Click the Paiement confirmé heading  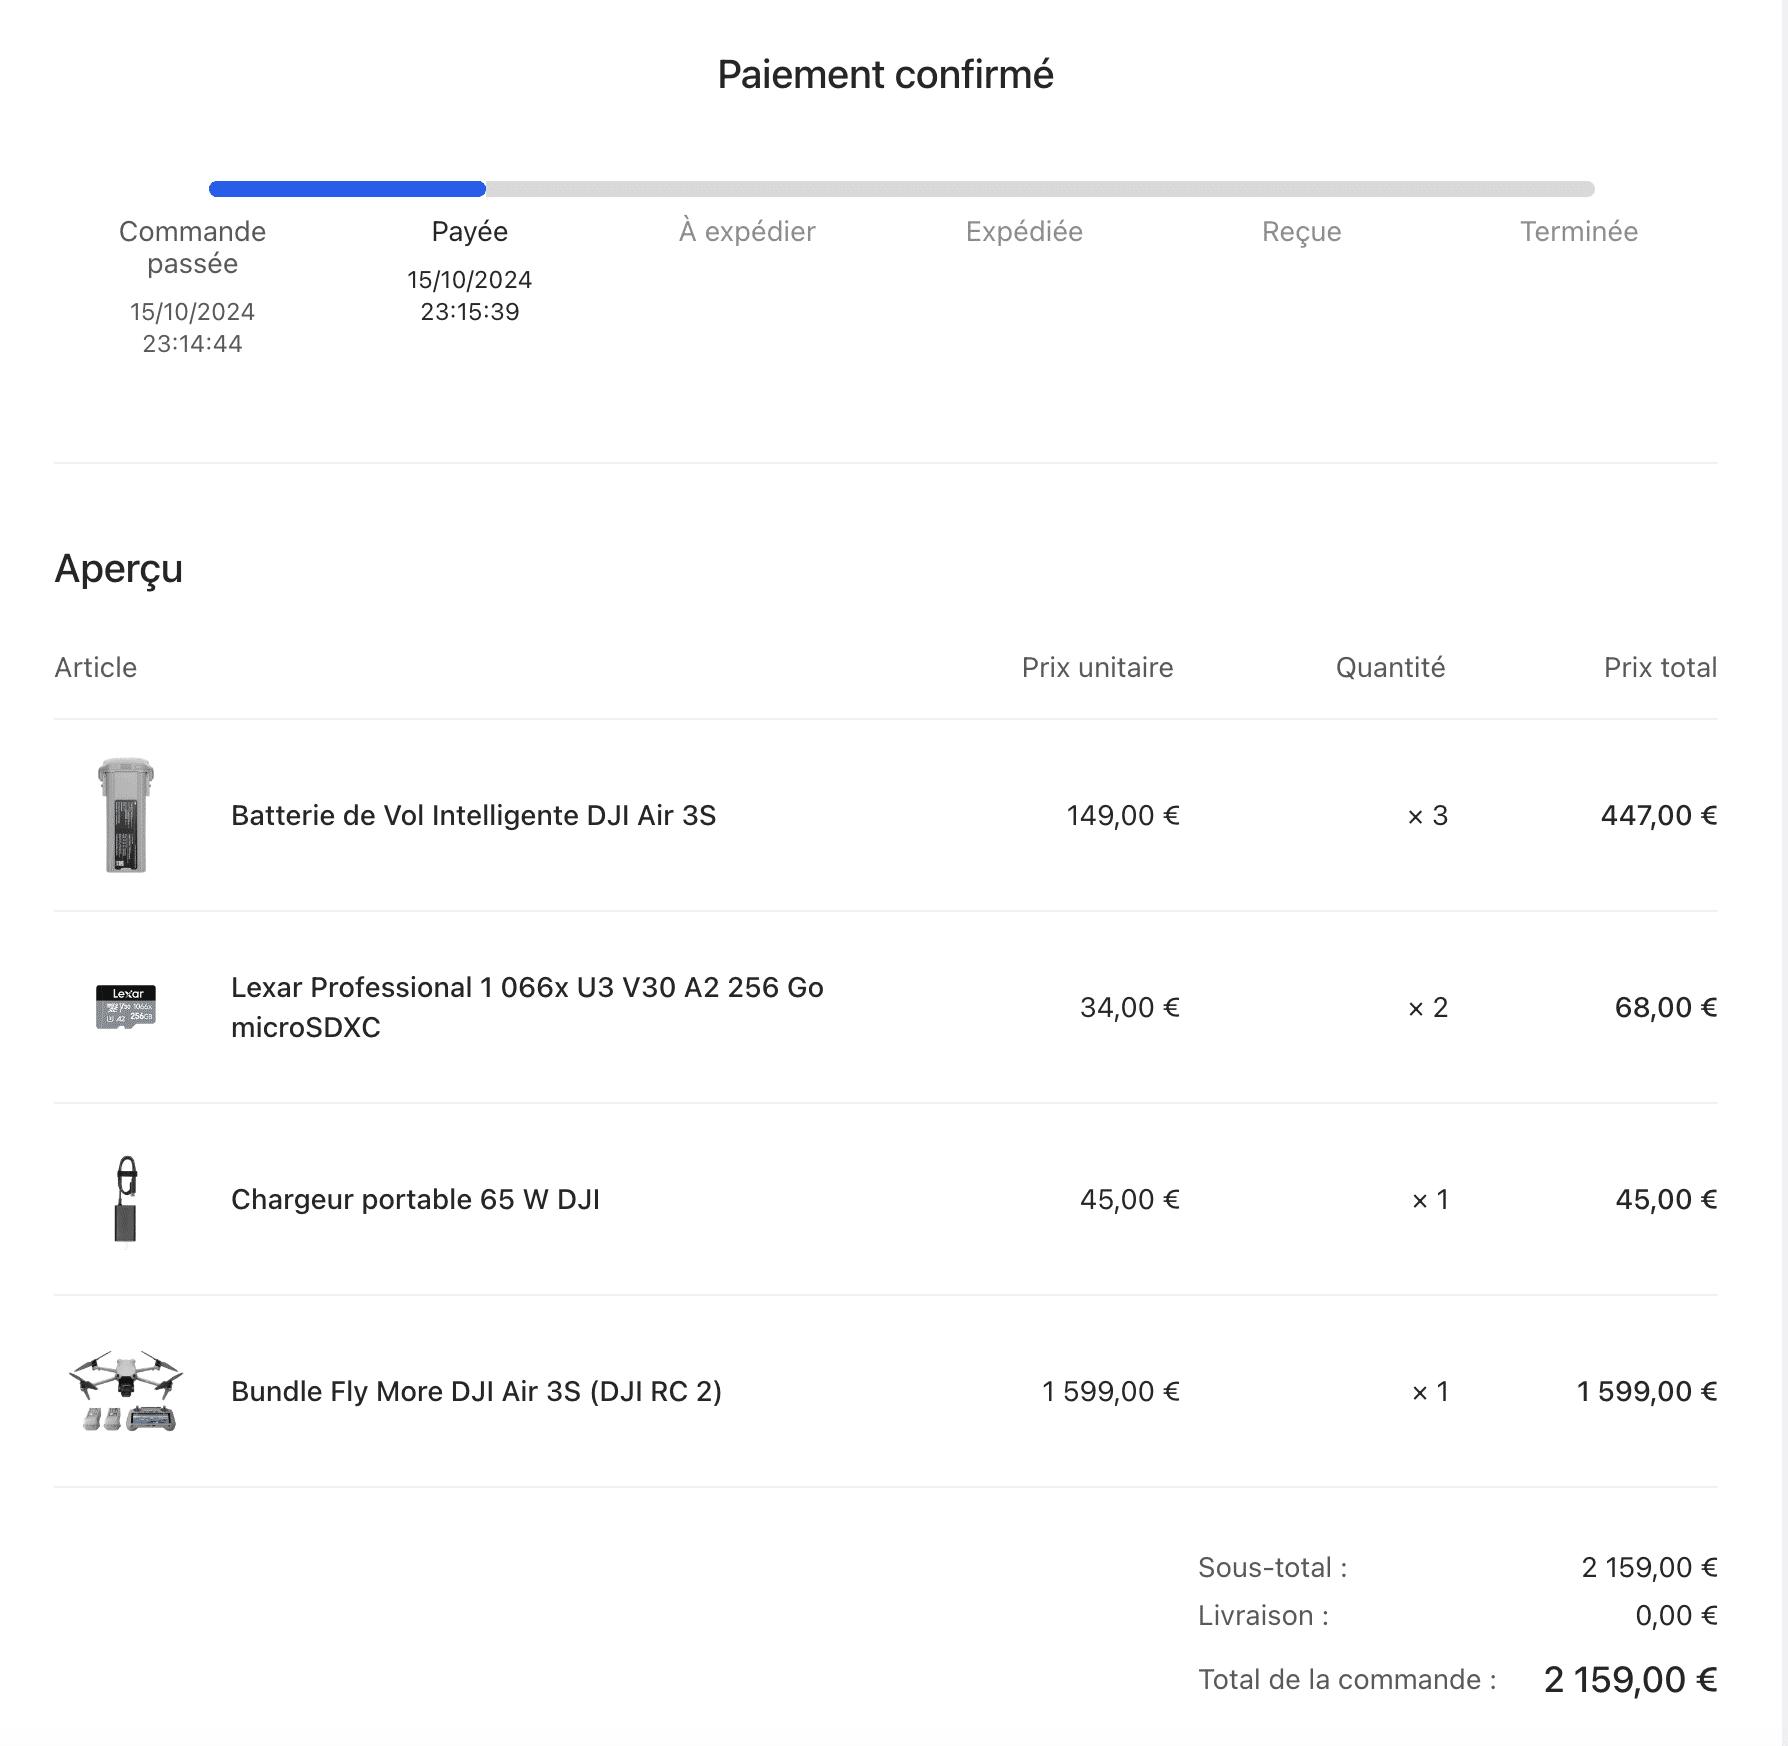885,74
